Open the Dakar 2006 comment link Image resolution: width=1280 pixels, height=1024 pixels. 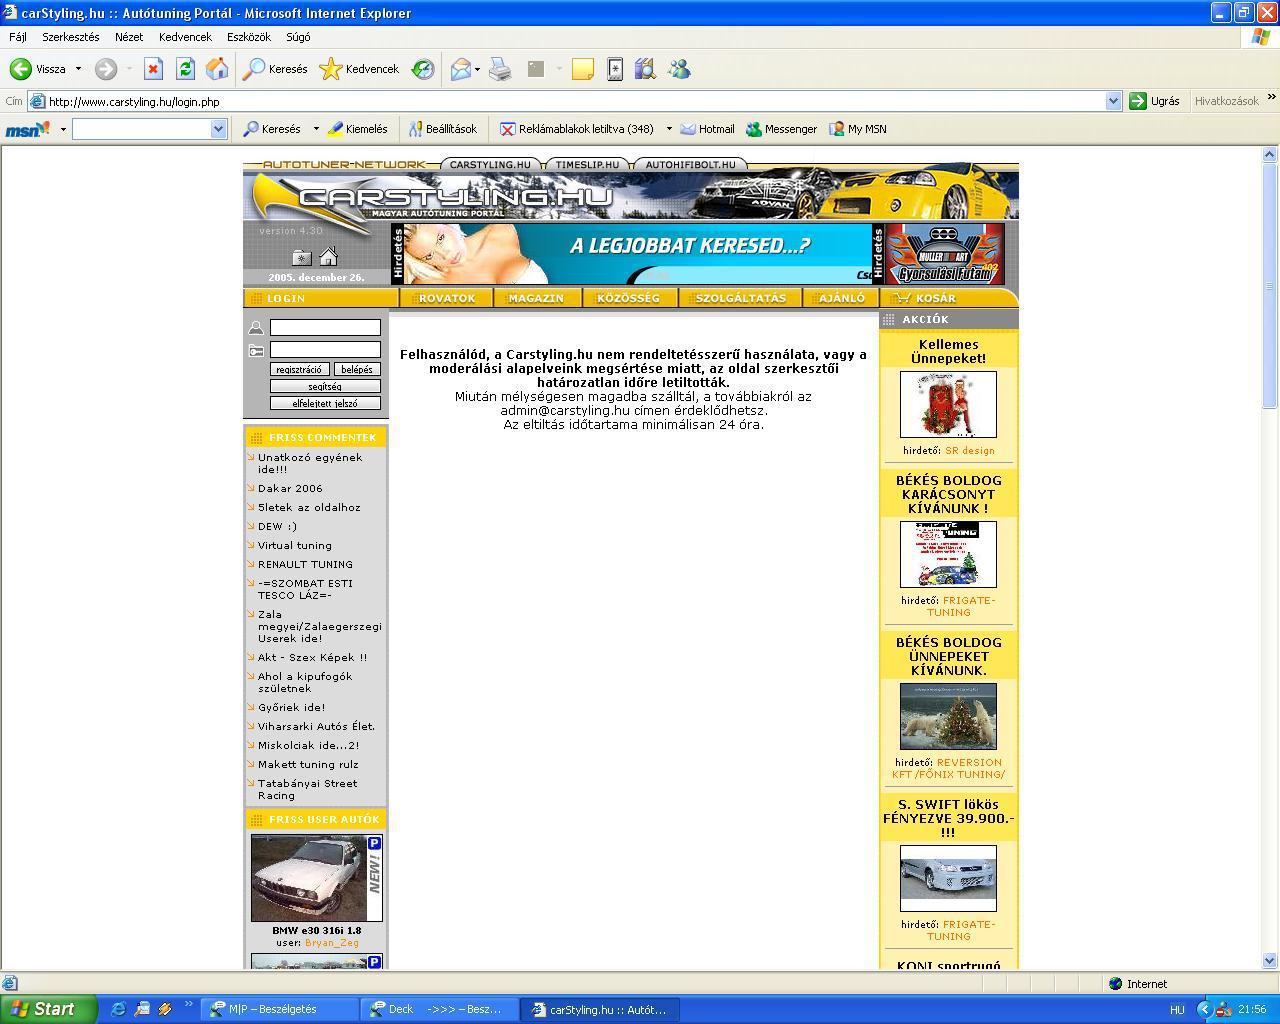pyautogui.click(x=290, y=488)
